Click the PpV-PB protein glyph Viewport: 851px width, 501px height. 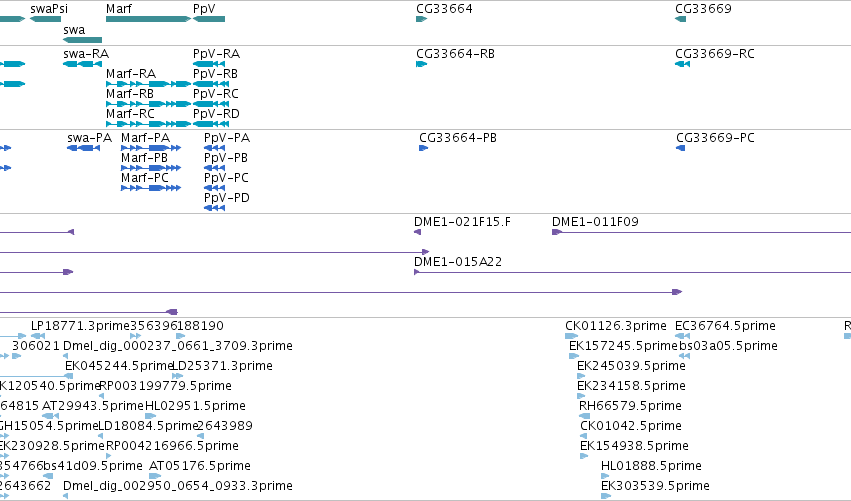click(x=214, y=168)
